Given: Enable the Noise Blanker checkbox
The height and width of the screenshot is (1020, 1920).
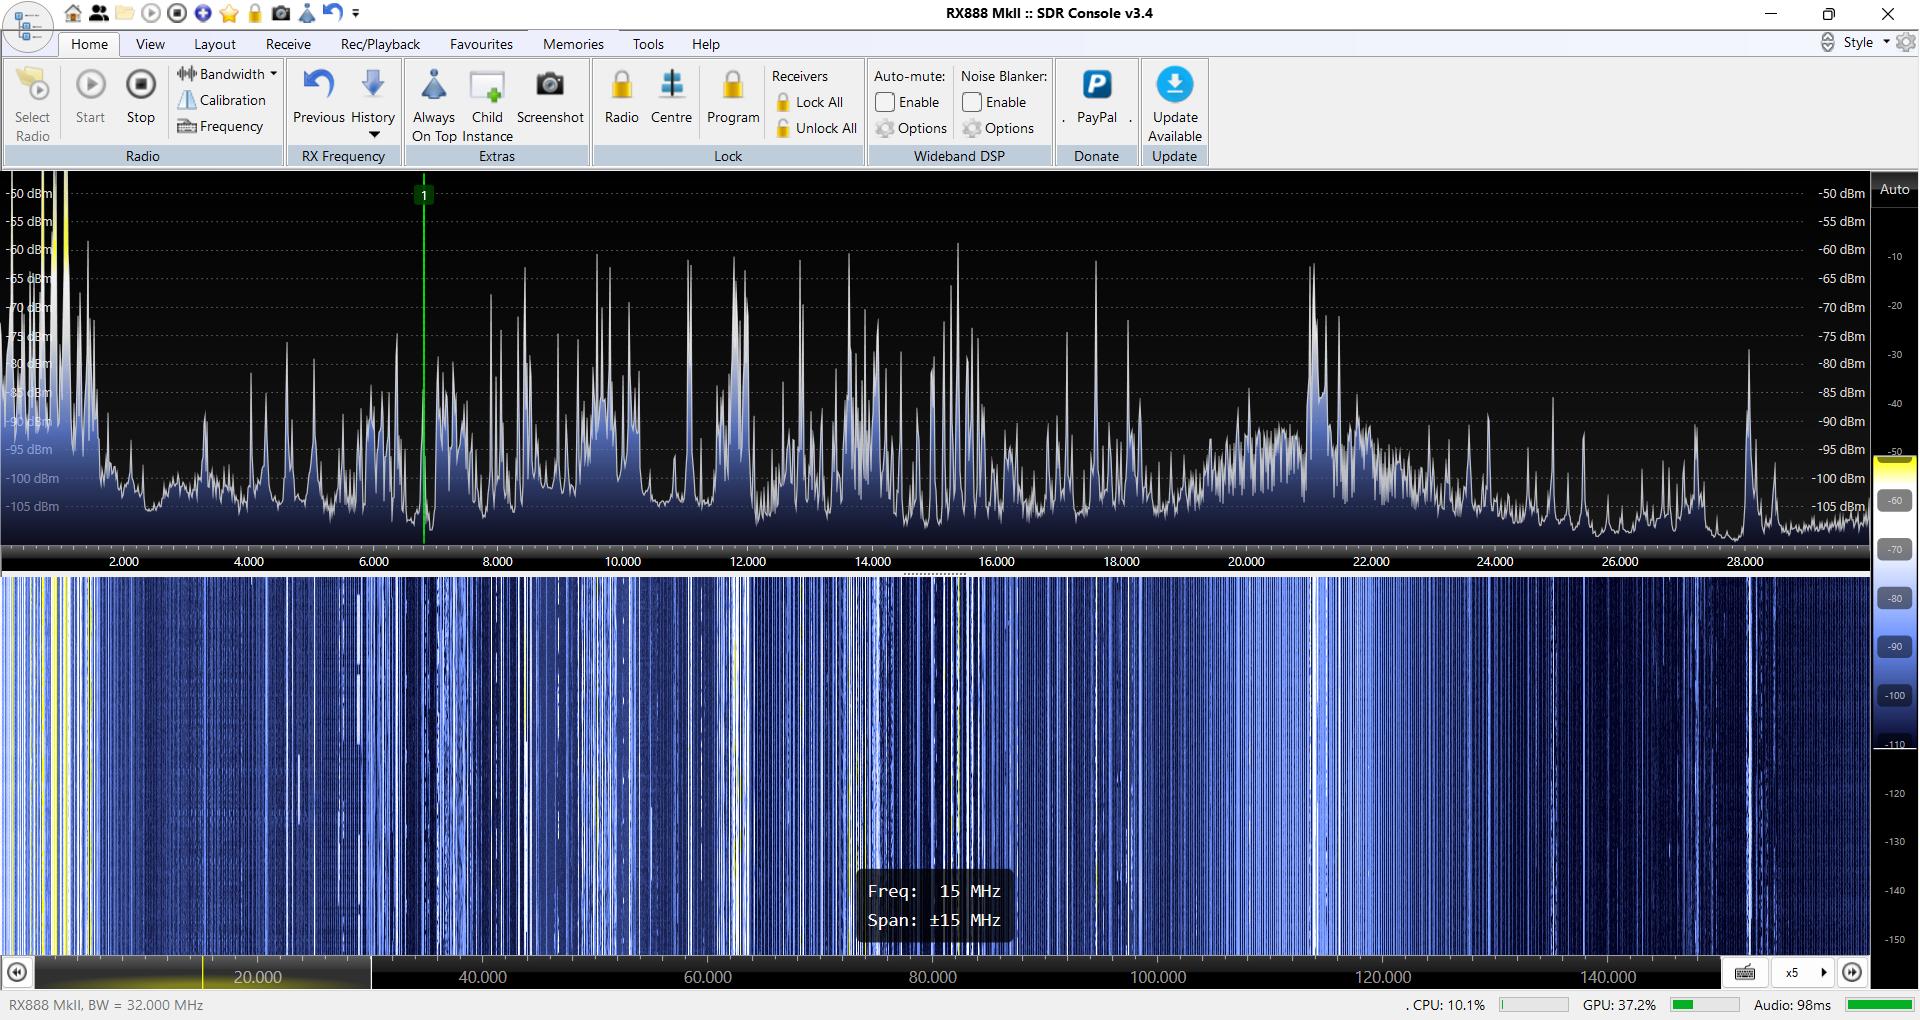Looking at the screenshot, I should (972, 102).
